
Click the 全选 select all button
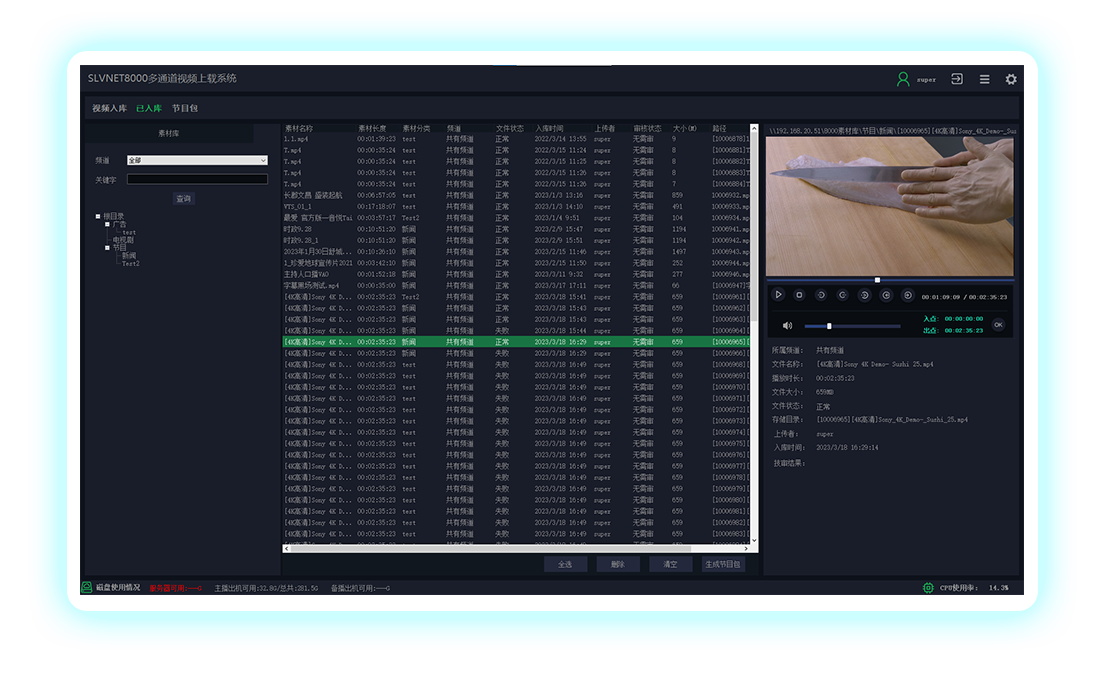pyautogui.click(x=565, y=564)
